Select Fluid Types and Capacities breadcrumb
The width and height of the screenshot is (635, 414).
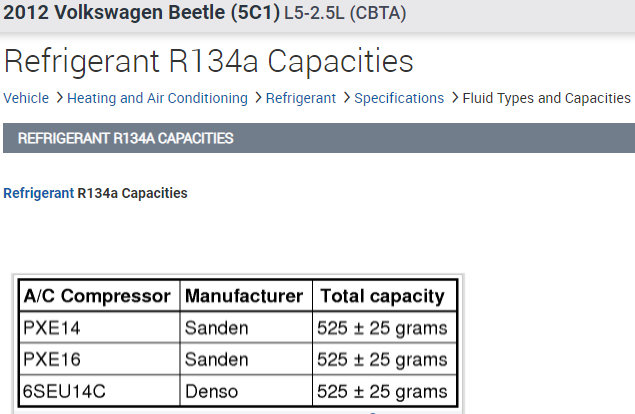(547, 98)
